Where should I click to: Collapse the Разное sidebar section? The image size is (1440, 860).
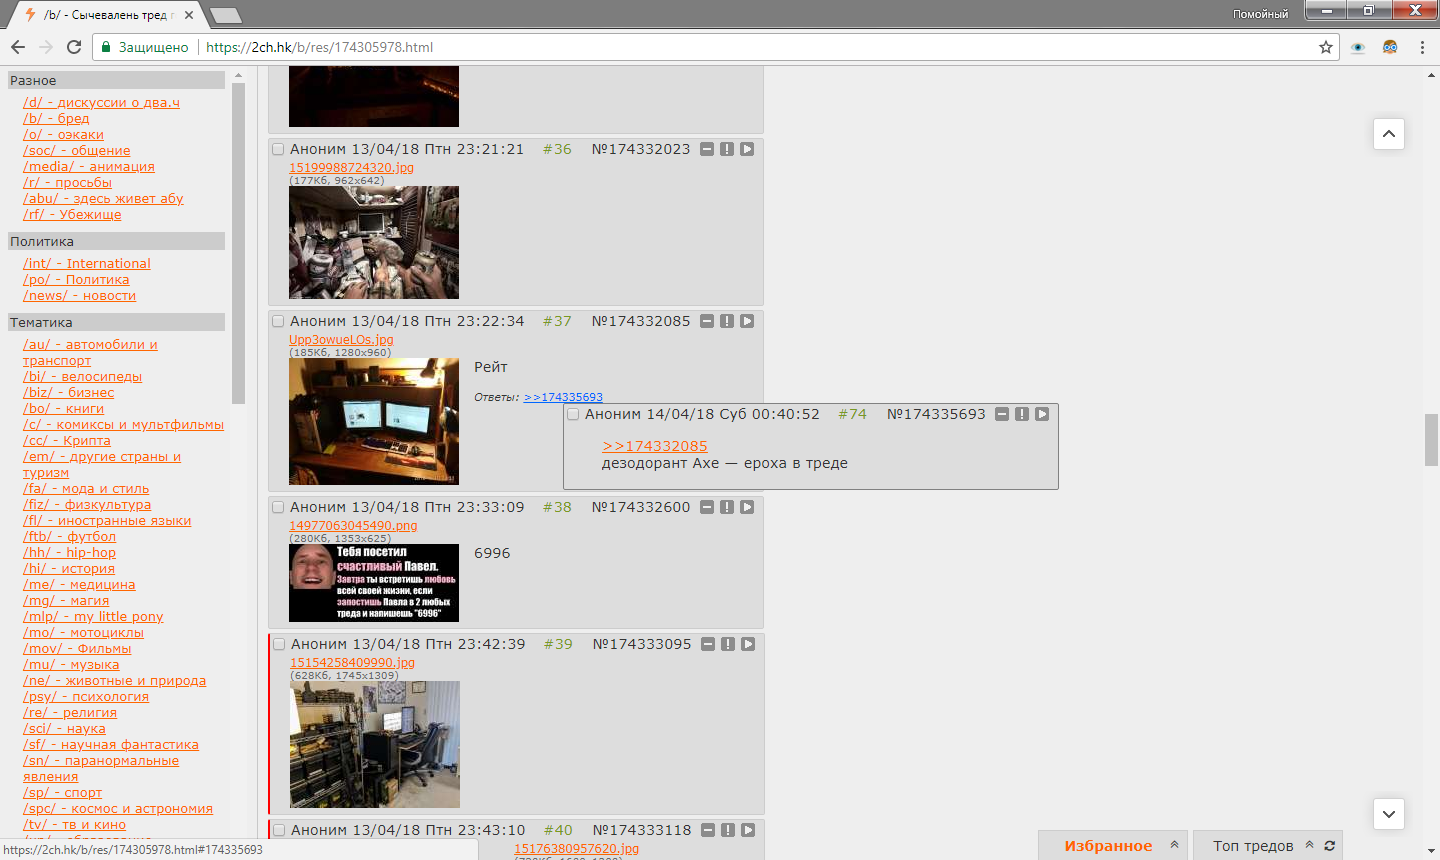[116, 80]
